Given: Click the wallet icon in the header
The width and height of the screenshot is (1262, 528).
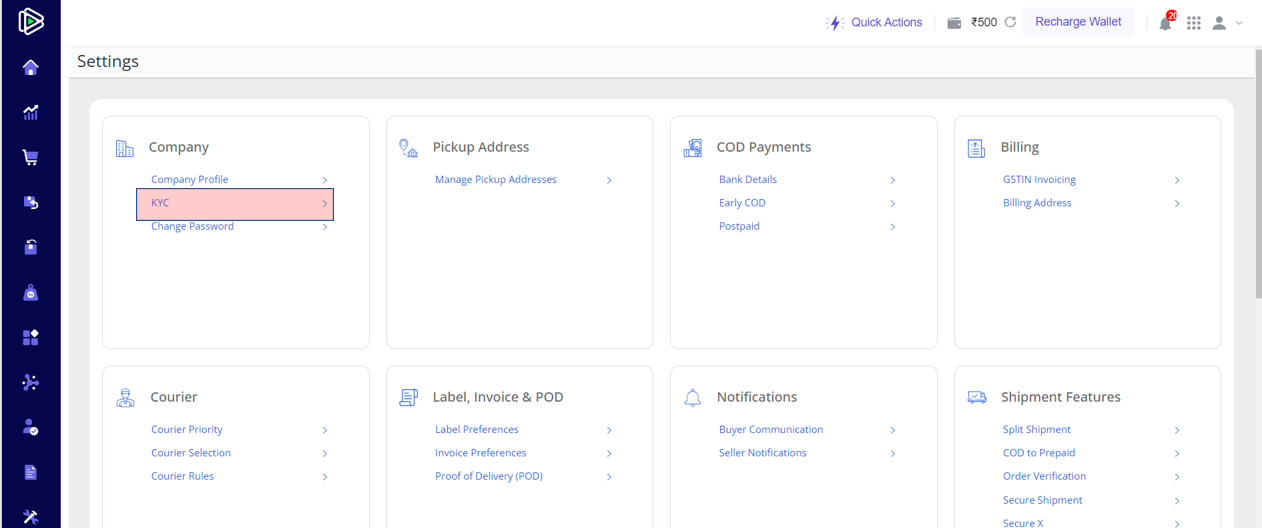Looking at the screenshot, I should (x=954, y=22).
